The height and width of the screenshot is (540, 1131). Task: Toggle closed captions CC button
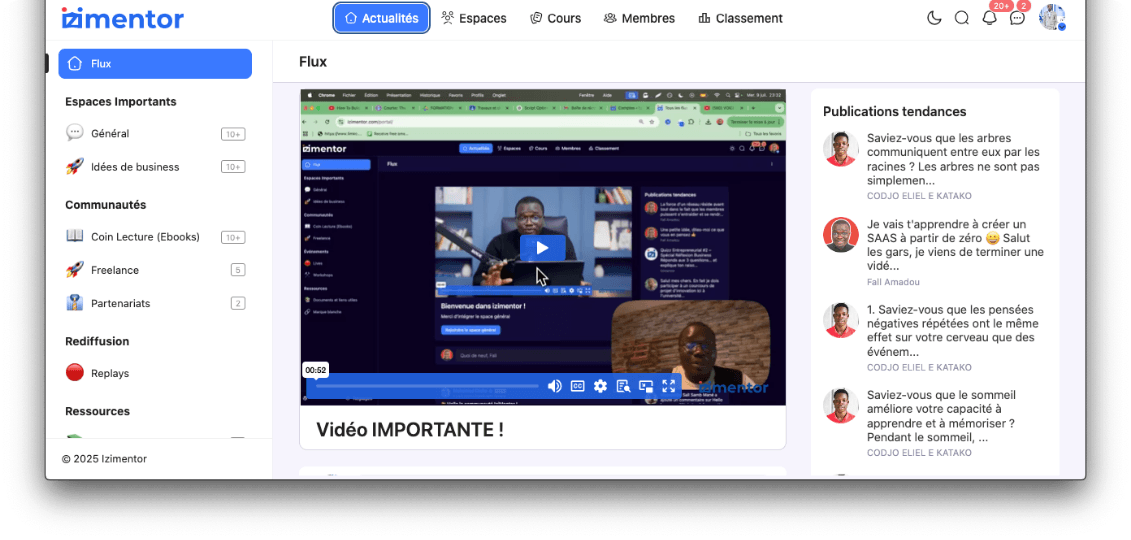pos(577,386)
